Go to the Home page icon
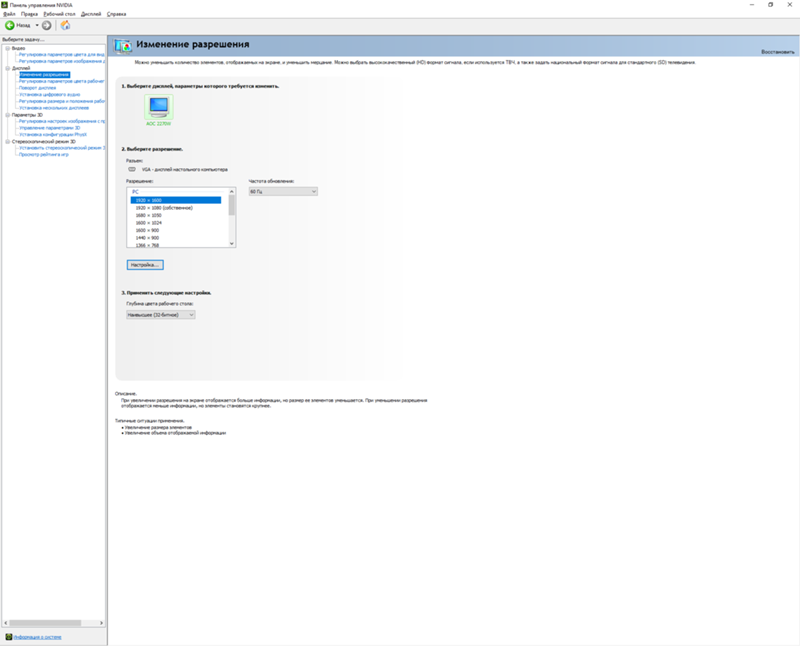 [65, 25]
